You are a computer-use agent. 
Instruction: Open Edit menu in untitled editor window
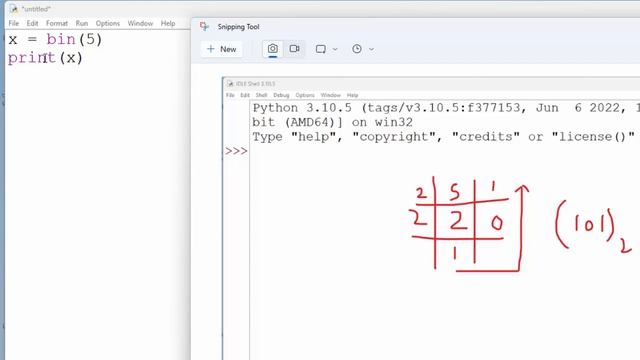[32, 23]
